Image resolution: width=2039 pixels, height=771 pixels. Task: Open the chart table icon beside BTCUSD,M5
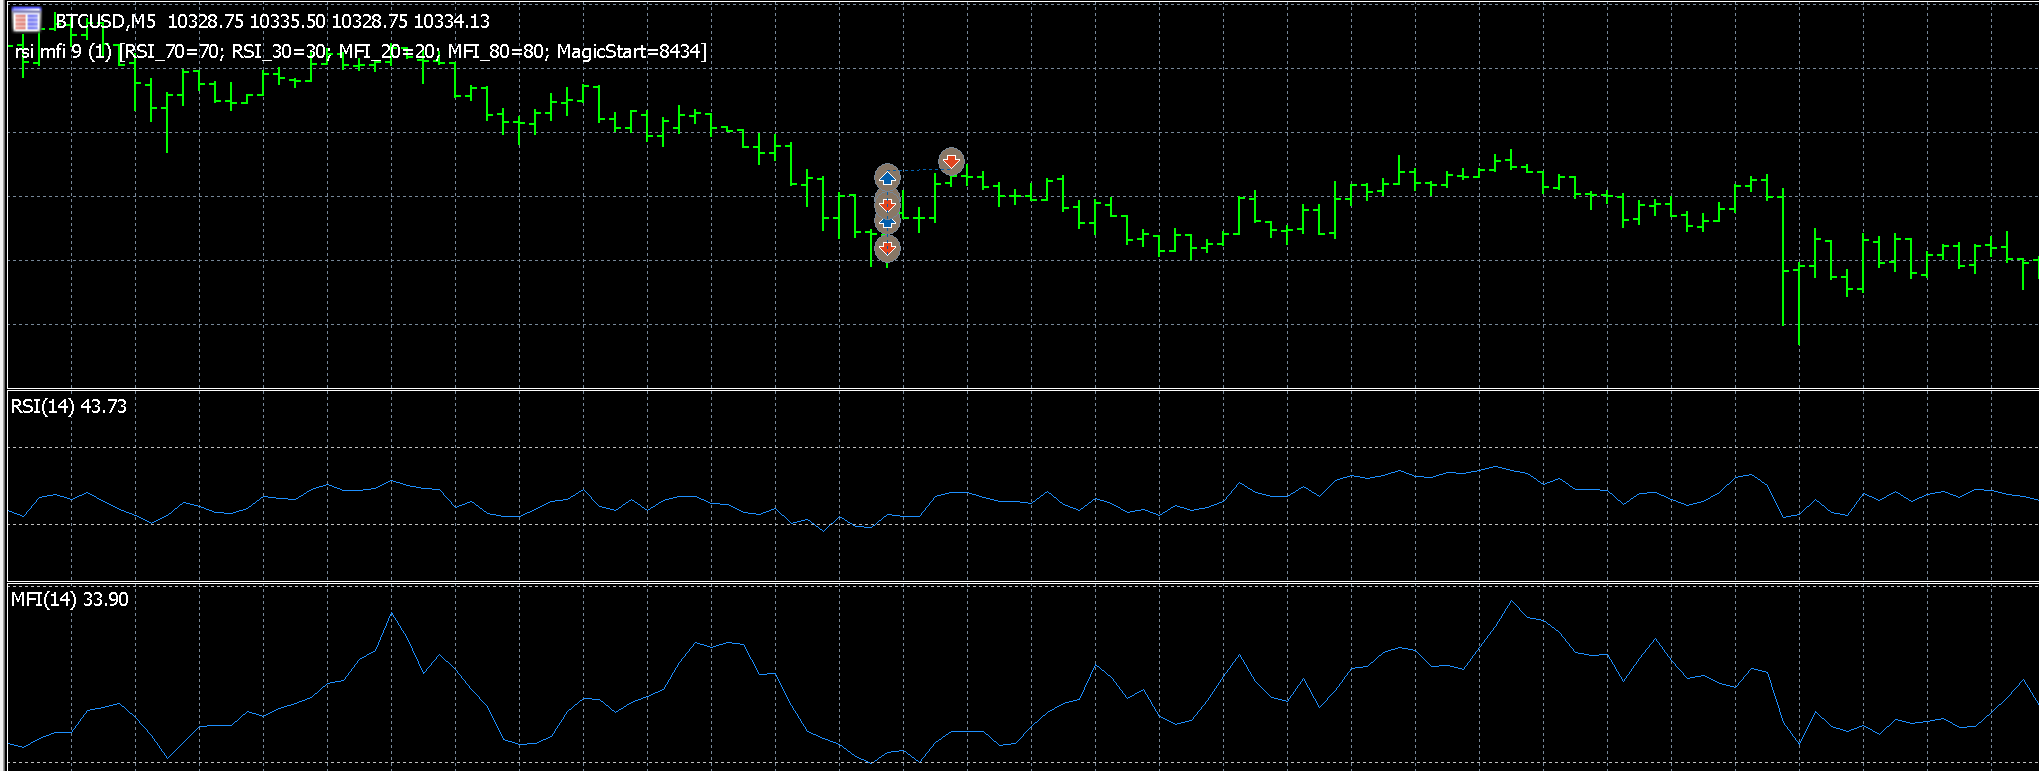tap(26, 20)
